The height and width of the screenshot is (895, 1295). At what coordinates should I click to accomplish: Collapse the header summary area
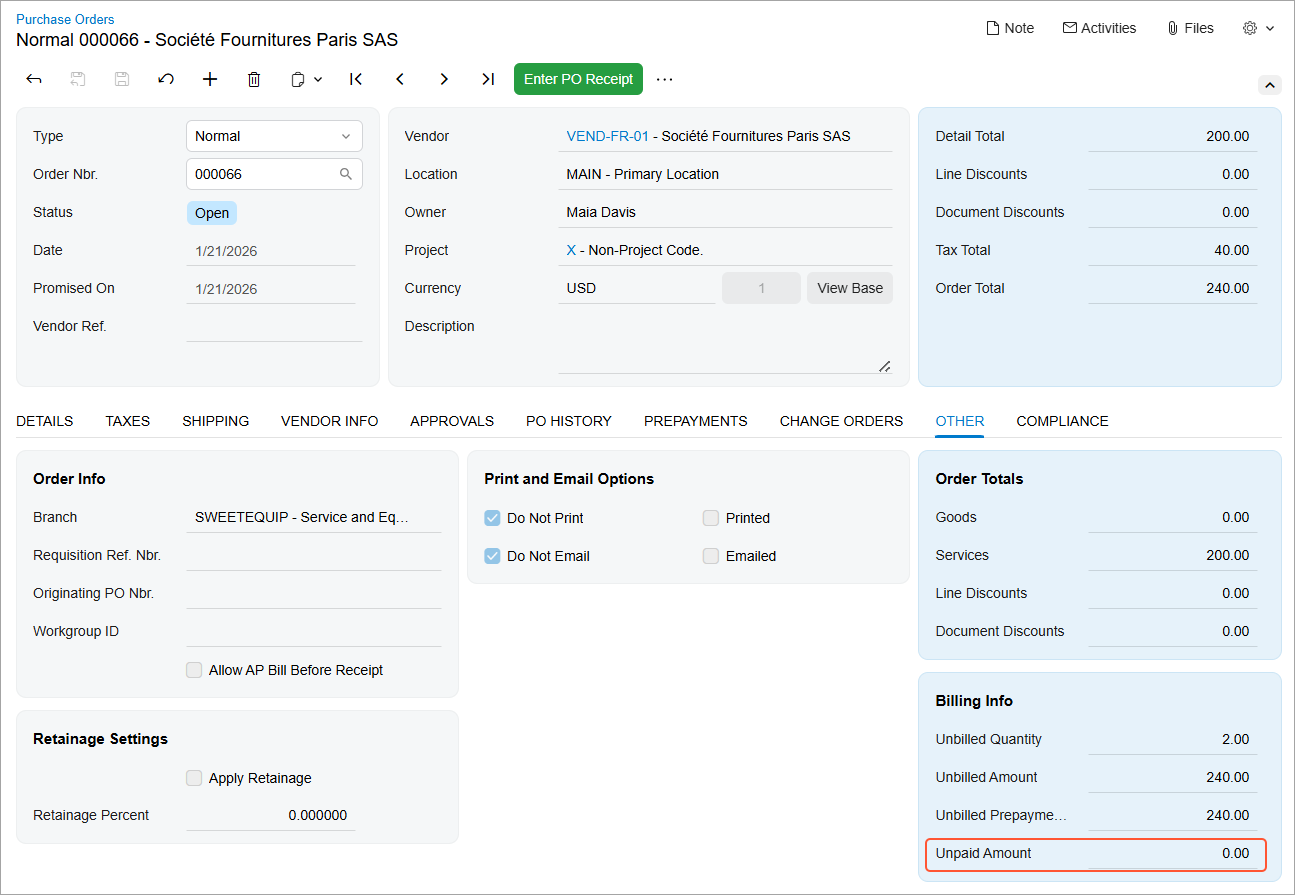point(1269,85)
